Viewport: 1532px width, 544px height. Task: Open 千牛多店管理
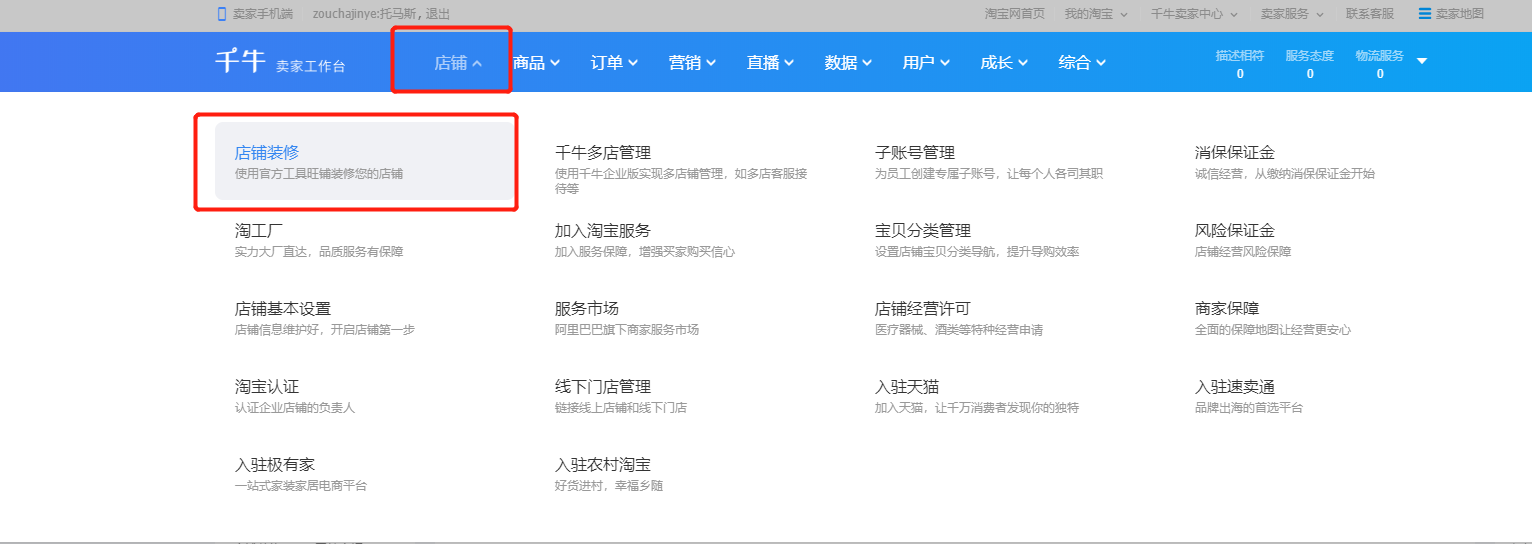[x=603, y=152]
